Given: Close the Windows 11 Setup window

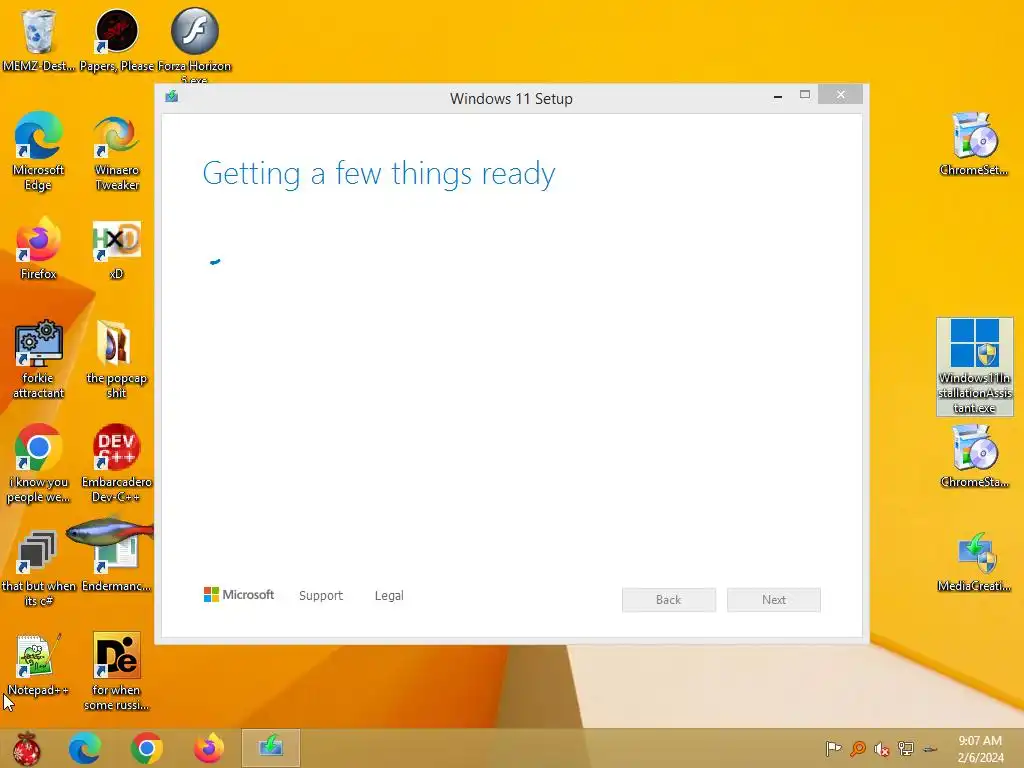Looking at the screenshot, I should 840,95.
